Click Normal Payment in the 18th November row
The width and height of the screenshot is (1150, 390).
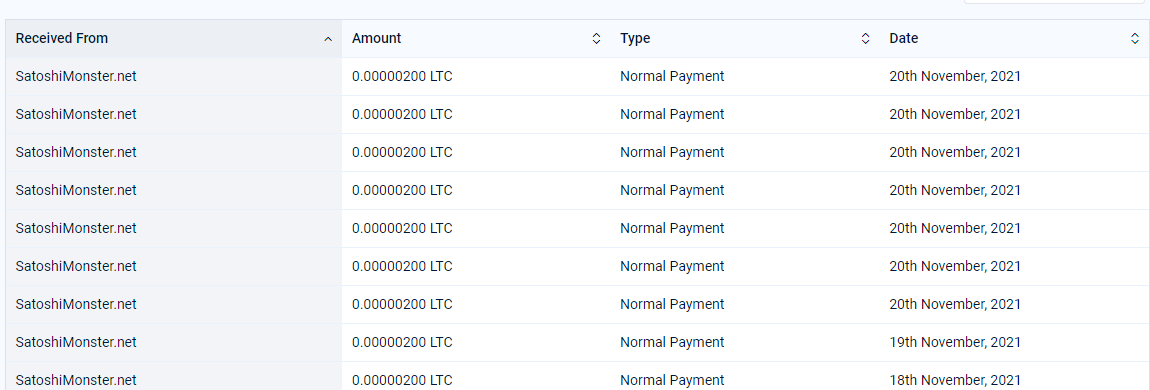tap(672, 380)
